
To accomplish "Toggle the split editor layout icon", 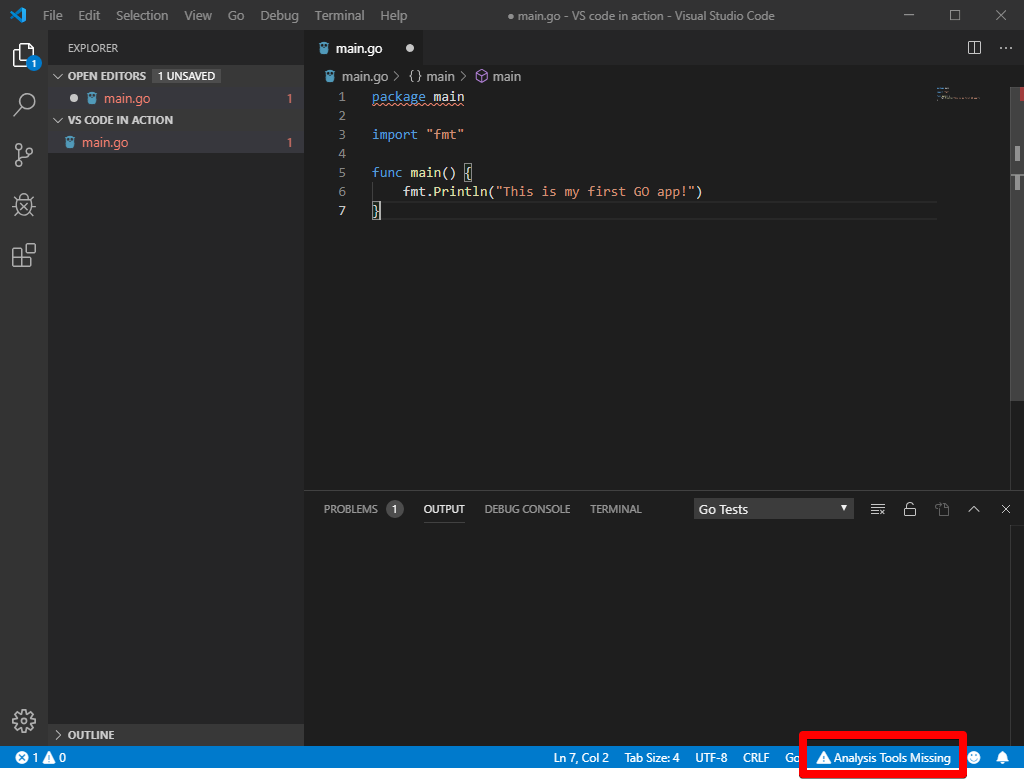I will coord(973,47).
